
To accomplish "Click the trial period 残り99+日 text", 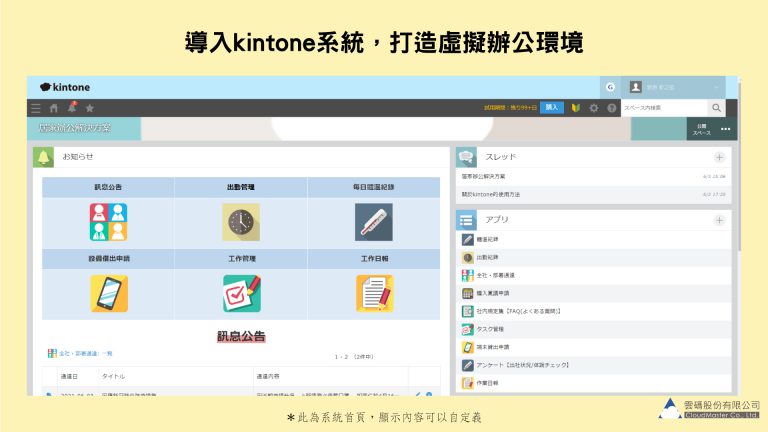I will [510, 108].
